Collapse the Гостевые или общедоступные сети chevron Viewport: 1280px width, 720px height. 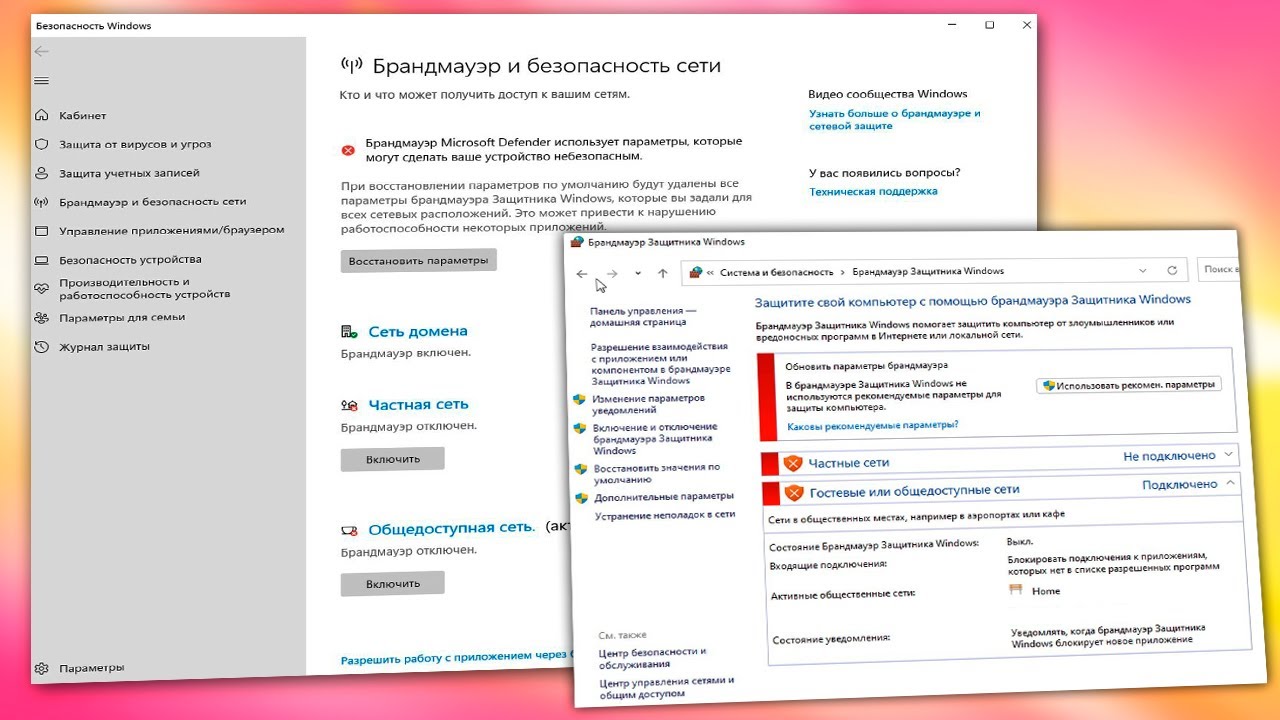pyautogui.click(x=1230, y=483)
